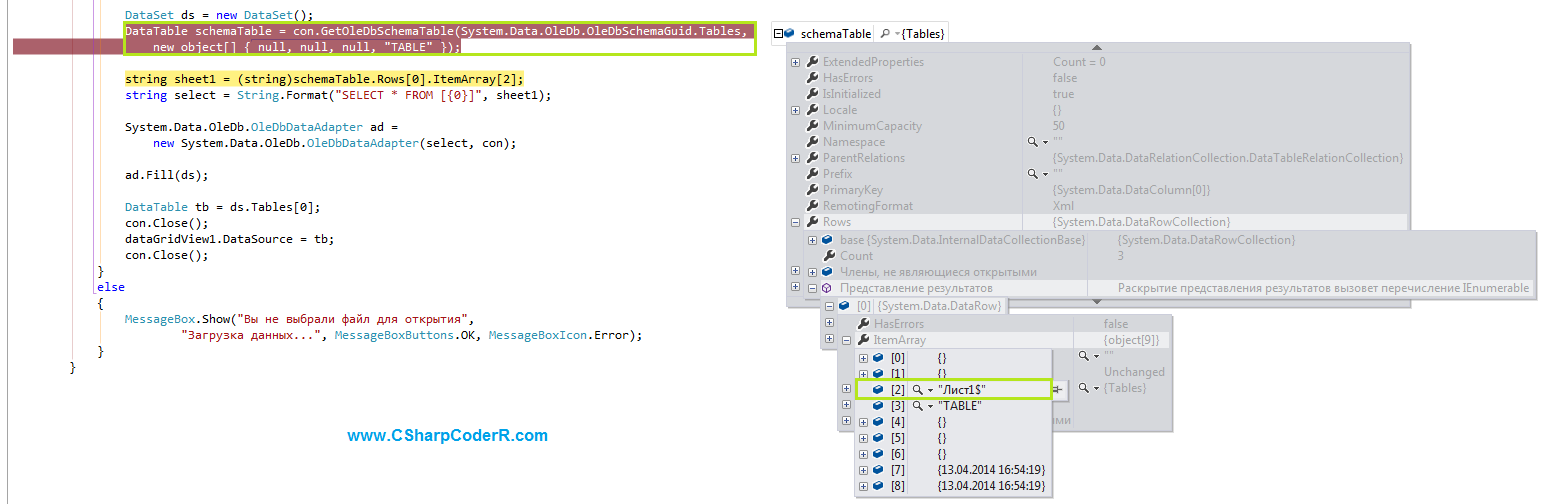Click the highlighted string sheet1 code line

[324, 79]
